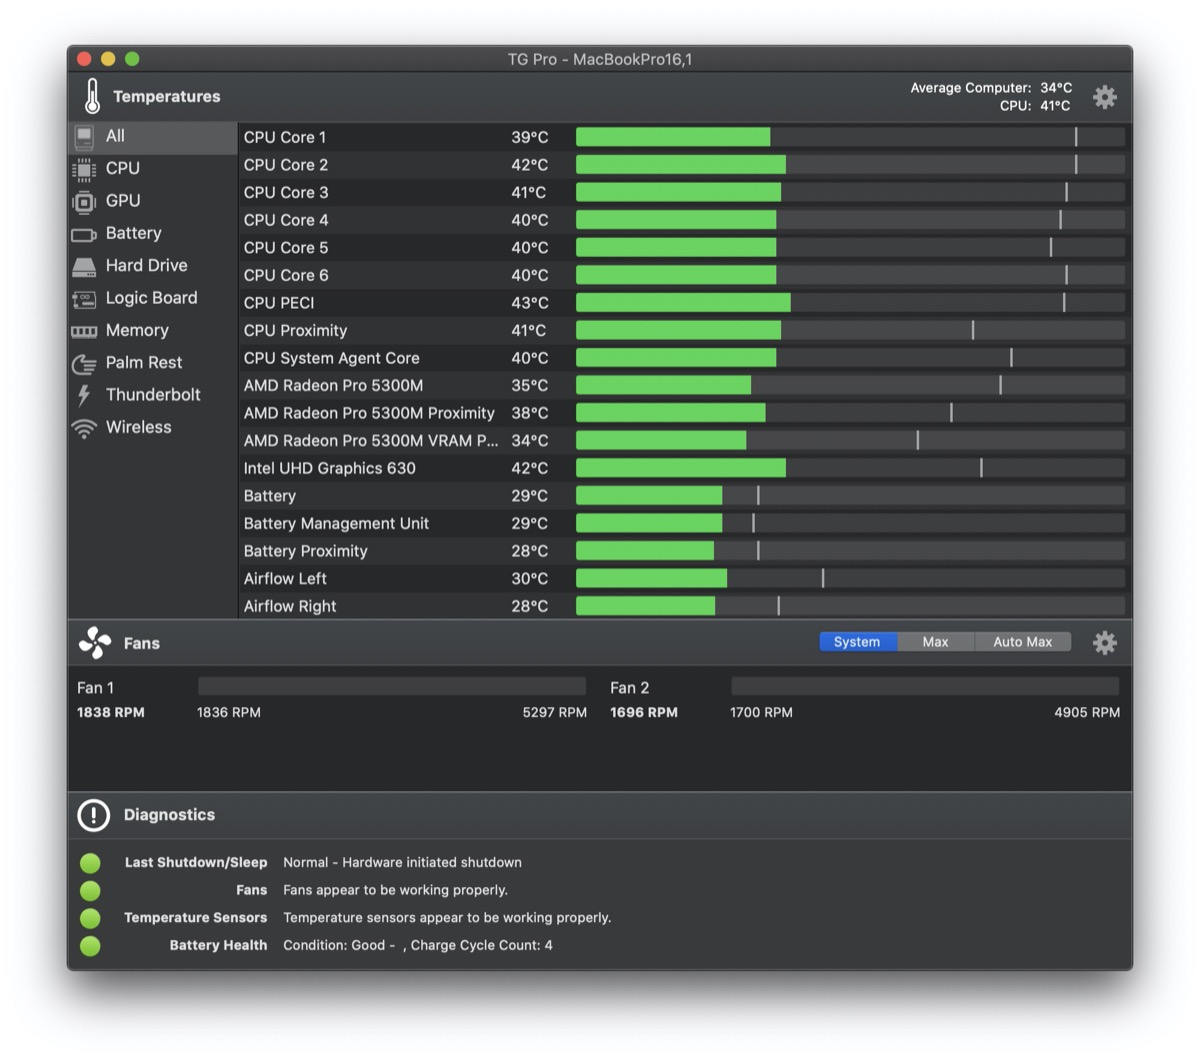Click the Fan 2 speed bar
Viewport: 1200px width, 1059px height.
click(924, 686)
